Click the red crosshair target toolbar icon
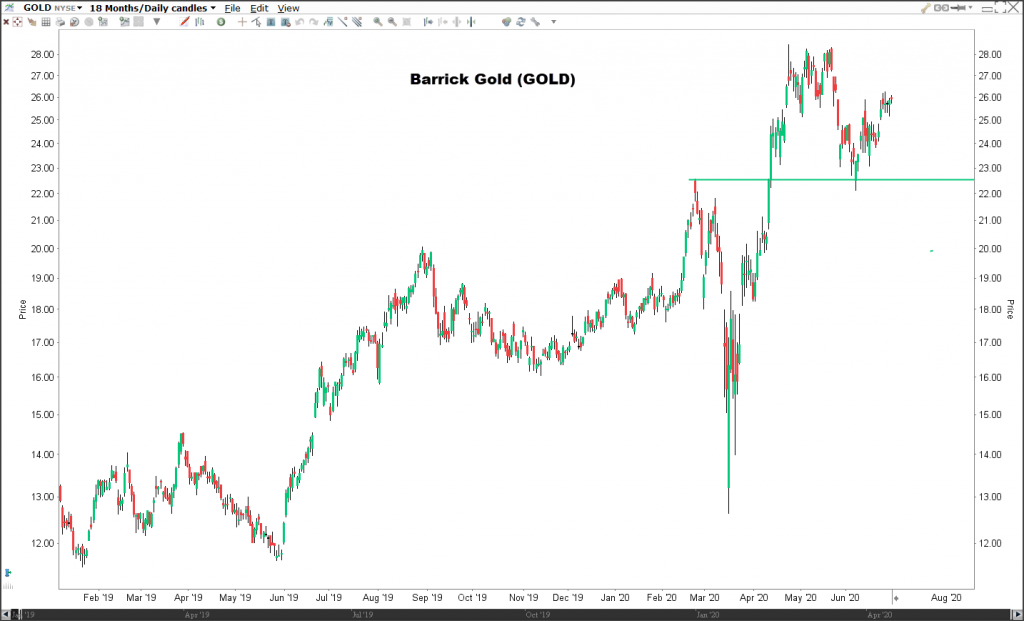The image size is (1024, 621). coord(18,22)
